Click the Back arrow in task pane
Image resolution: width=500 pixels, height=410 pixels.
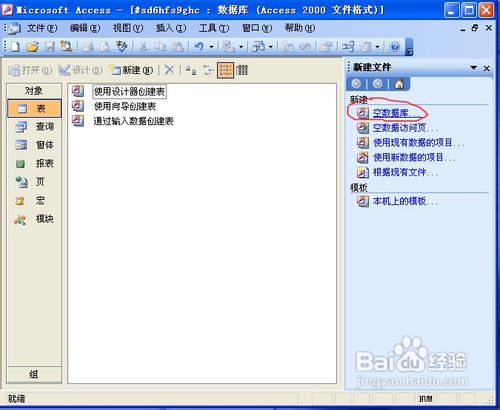356,84
